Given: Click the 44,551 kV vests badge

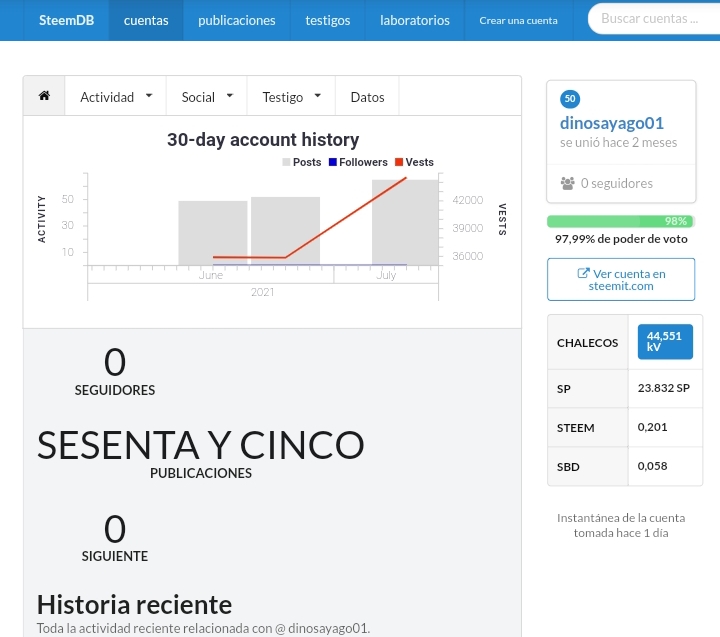Looking at the screenshot, I should [665, 342].
